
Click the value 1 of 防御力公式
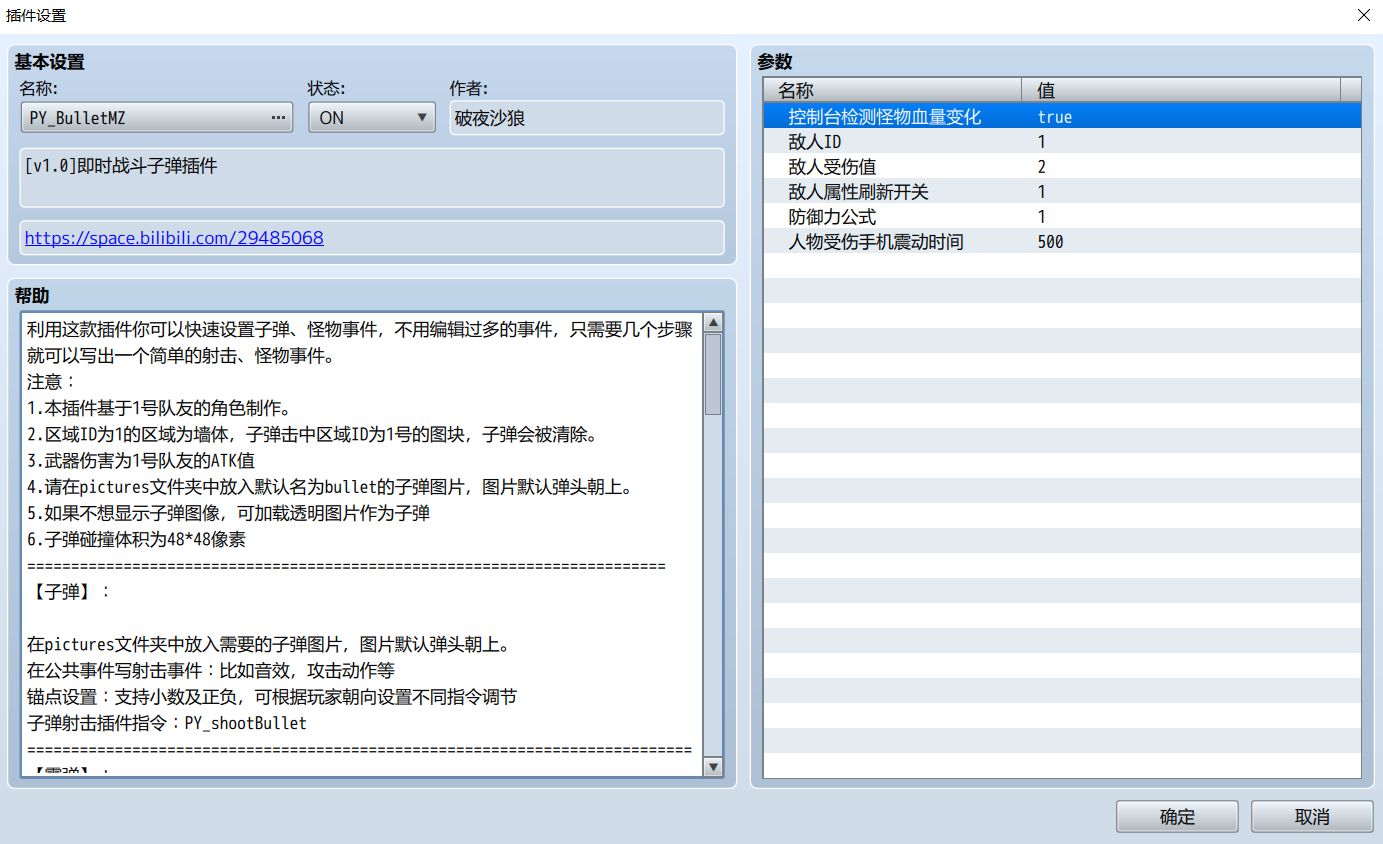[1041, 217]
